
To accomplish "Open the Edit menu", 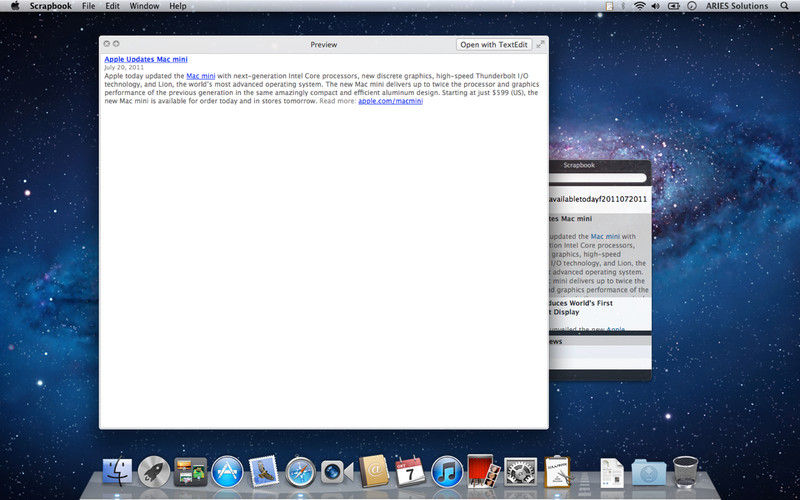I will [112, 6].
